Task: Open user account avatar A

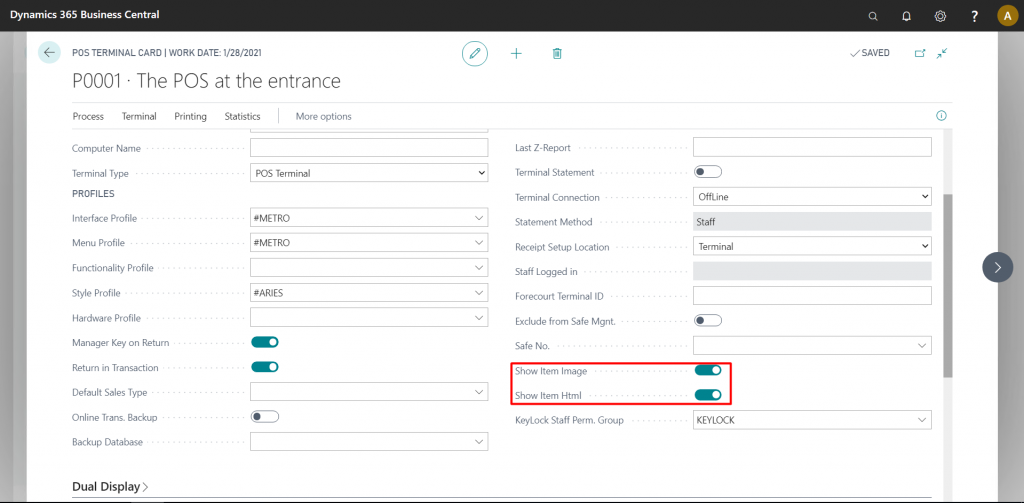Action: (1007, 16)
